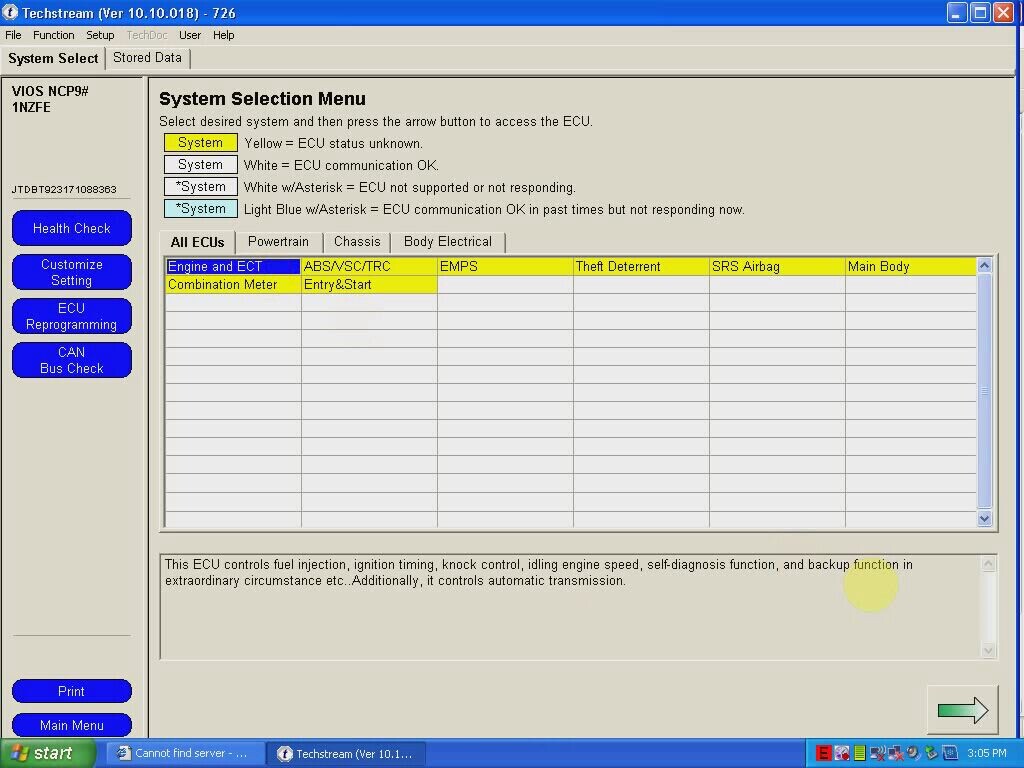Switch to the Body Electrical tab

pos(448,242)
